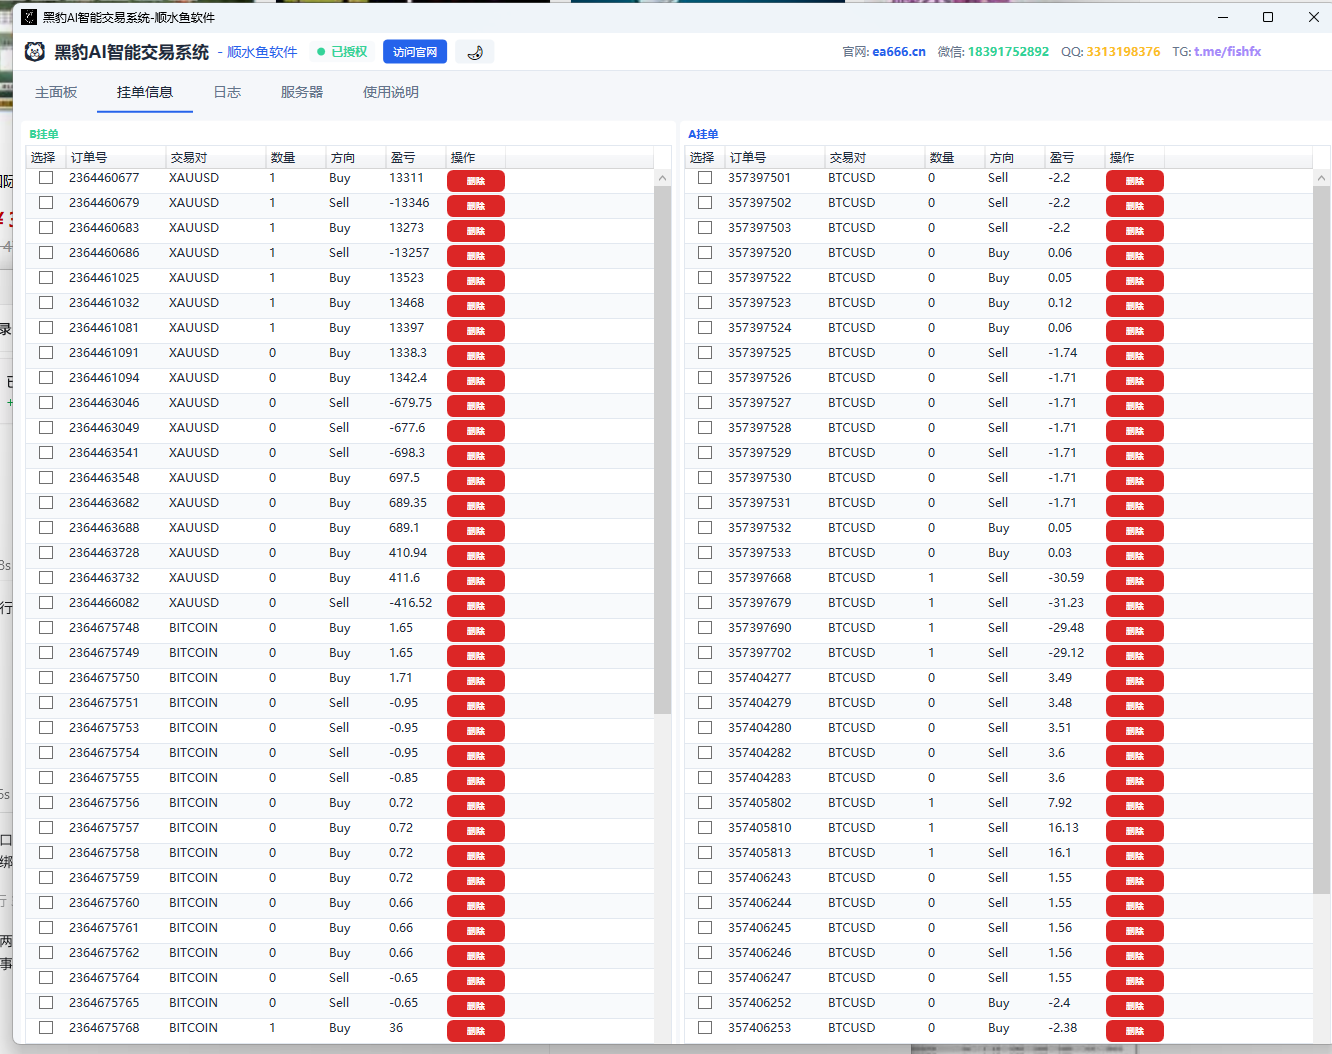Image resolution: width=1332 pixels, height=1054 pixels.
Task: Delete order 2364460679 with red button
Action: [476, 206]
